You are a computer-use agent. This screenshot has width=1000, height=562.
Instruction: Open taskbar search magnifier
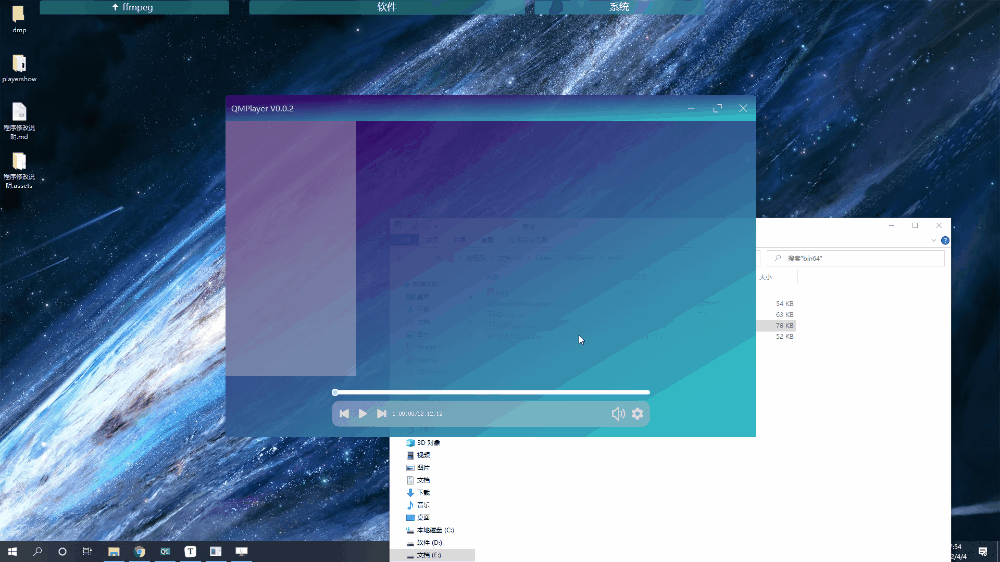pos(38,551)
